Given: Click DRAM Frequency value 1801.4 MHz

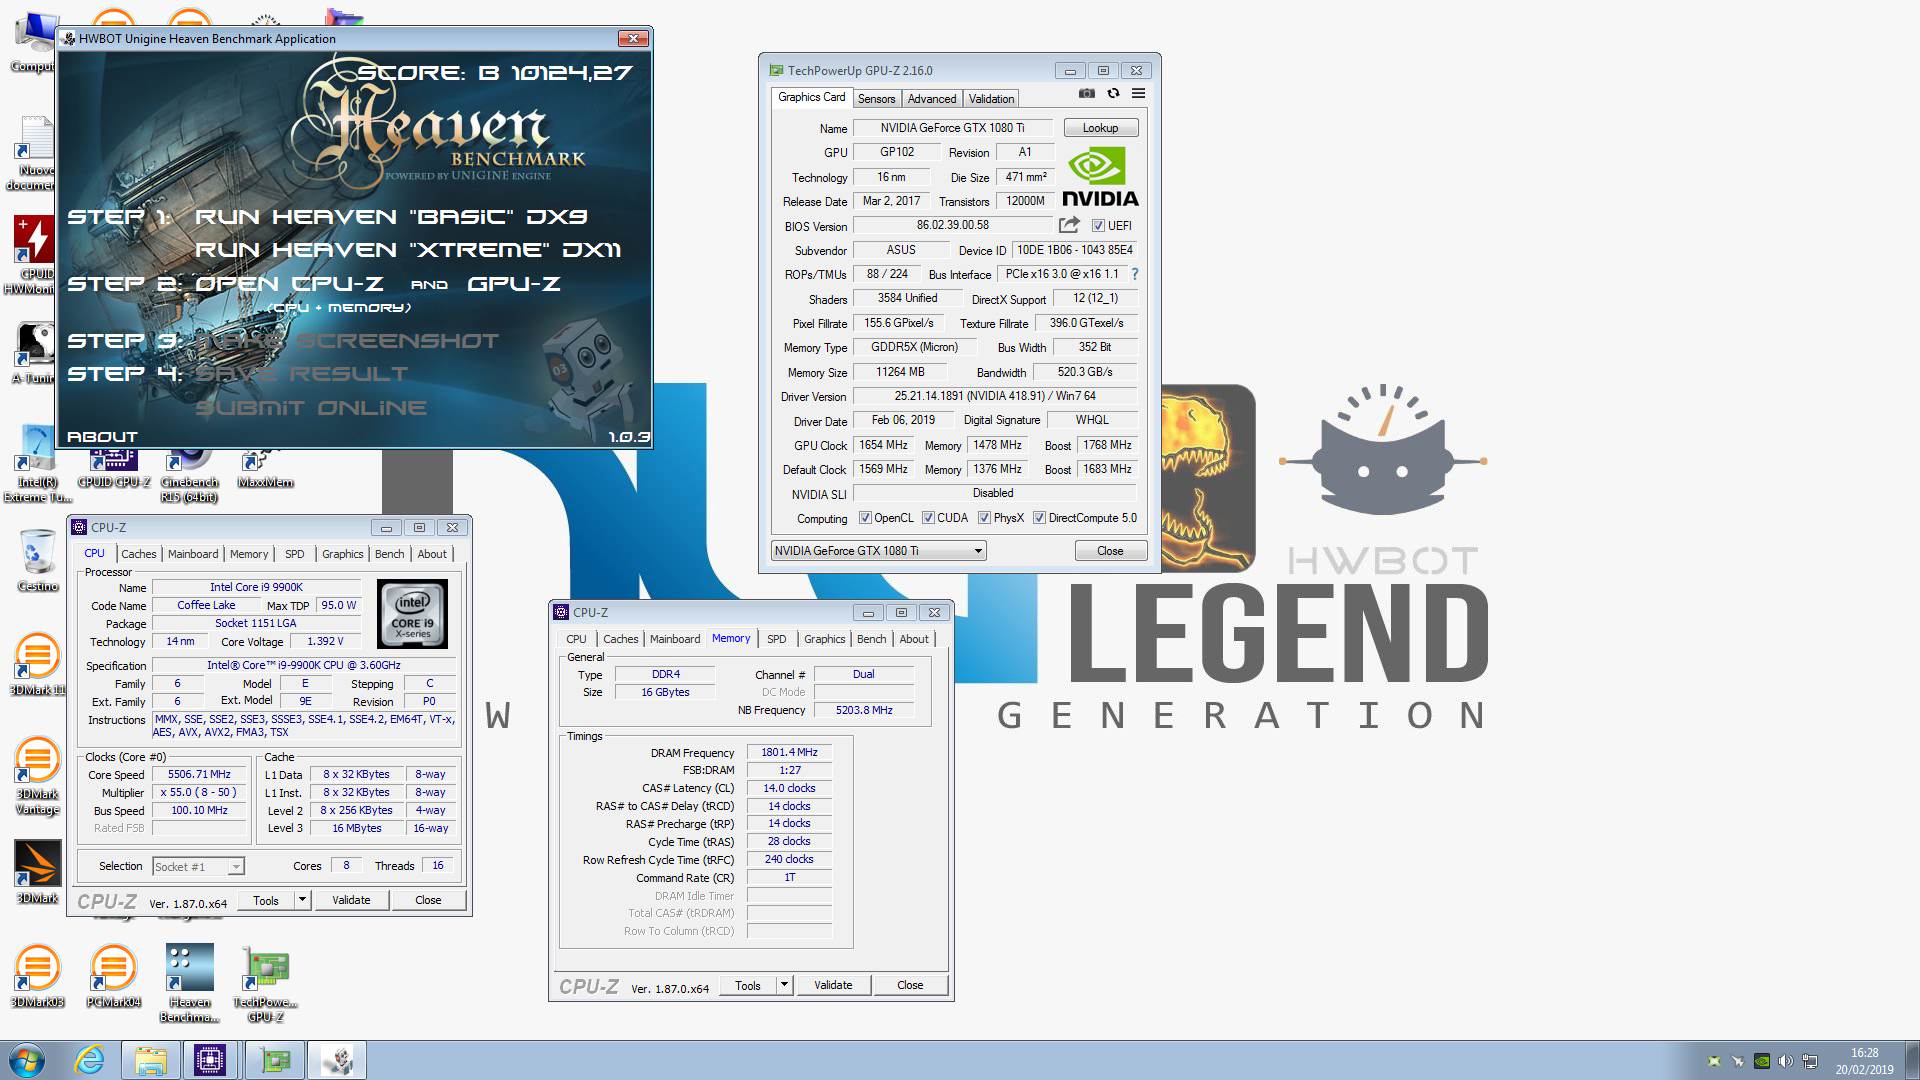Looking at the screenshot, I should pyautogui.click(x=789, y=753).
